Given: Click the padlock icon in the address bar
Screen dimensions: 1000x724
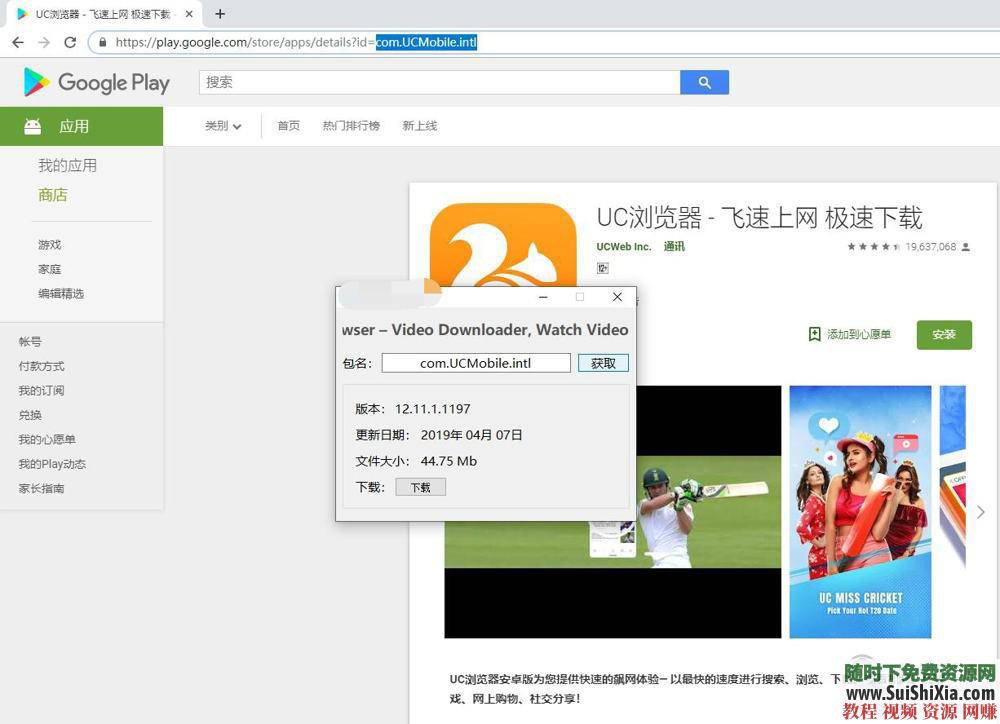Looking at the screenshot, I should 102,42.
